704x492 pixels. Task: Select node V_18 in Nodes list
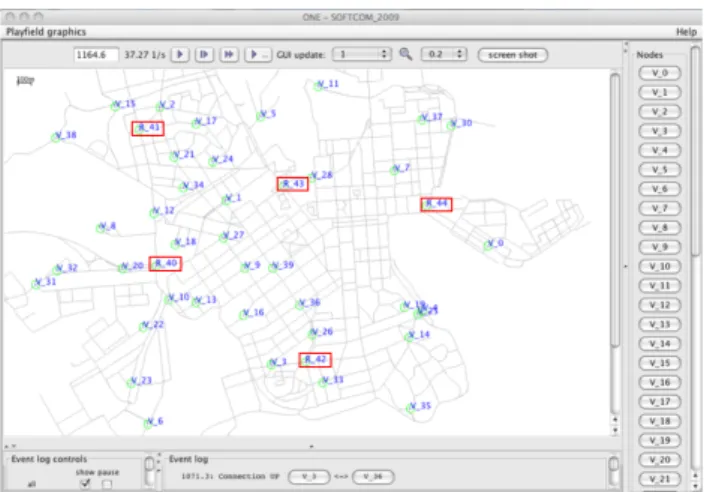click(x=660, y=421)
